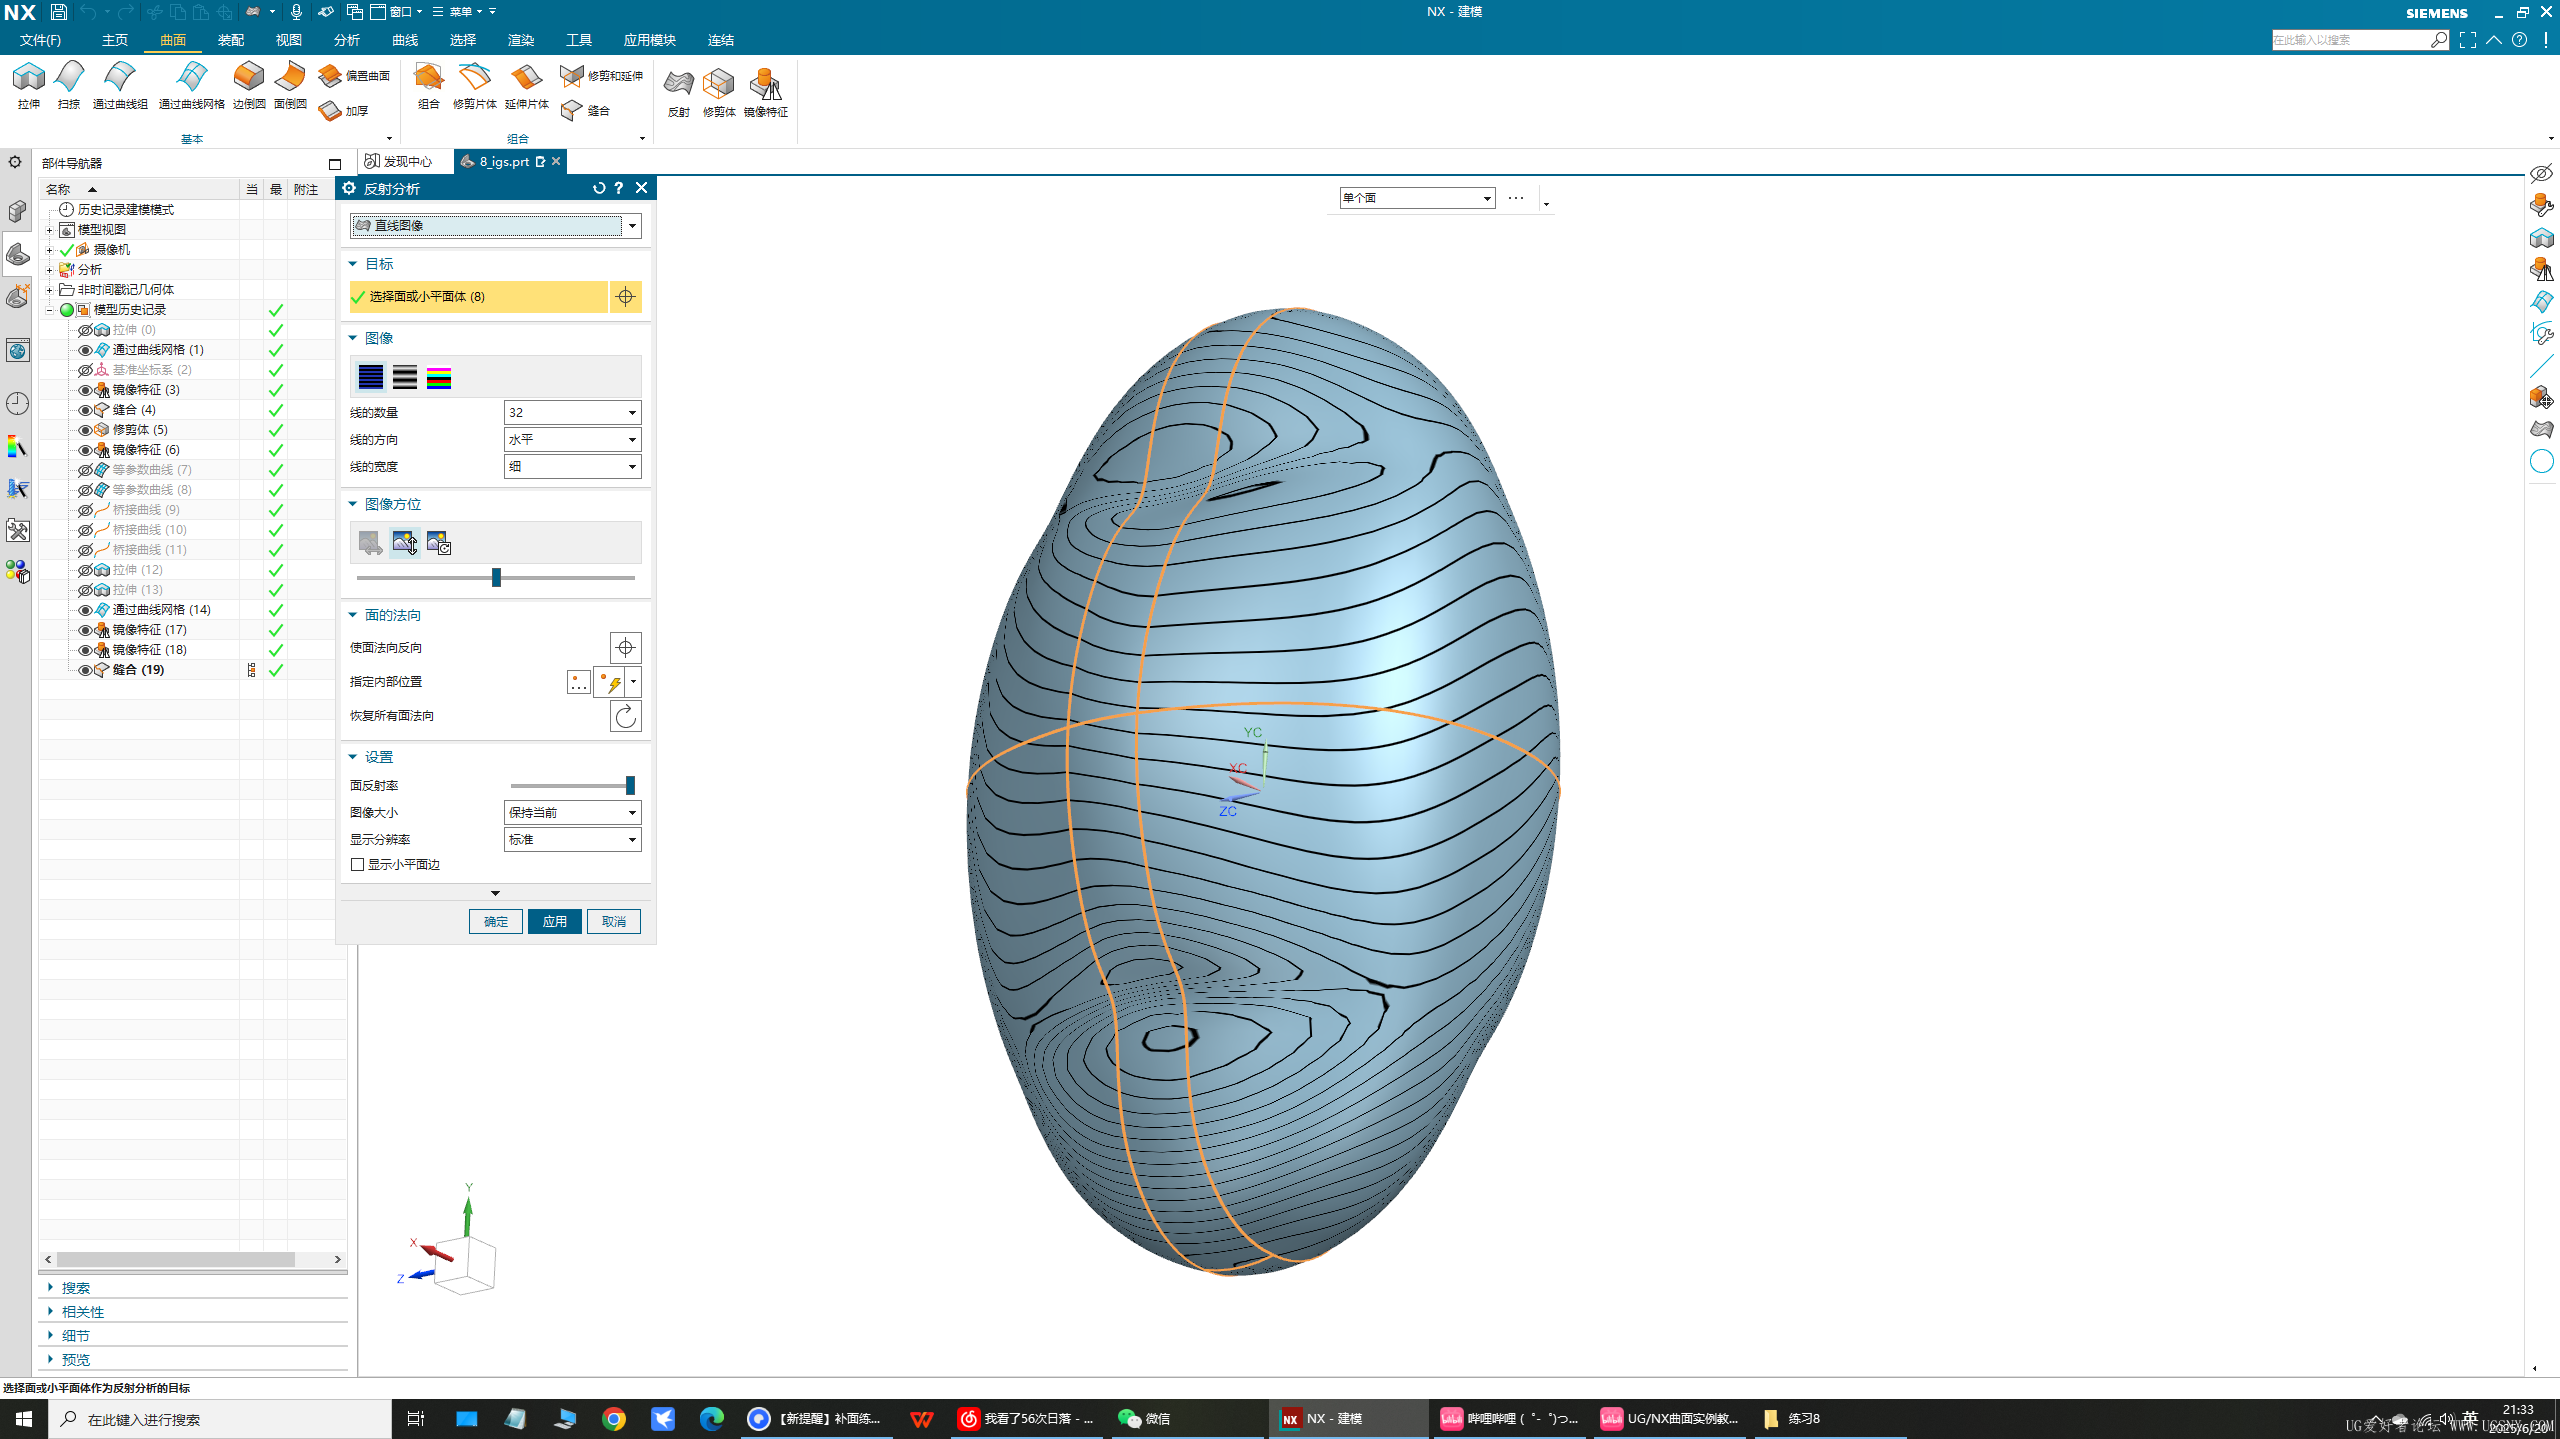The width and height of the screenshot is (2560, 1439).
Task: Open the 通过曲线组 tool
Action: pyautogui.click(x=120, y=86)
